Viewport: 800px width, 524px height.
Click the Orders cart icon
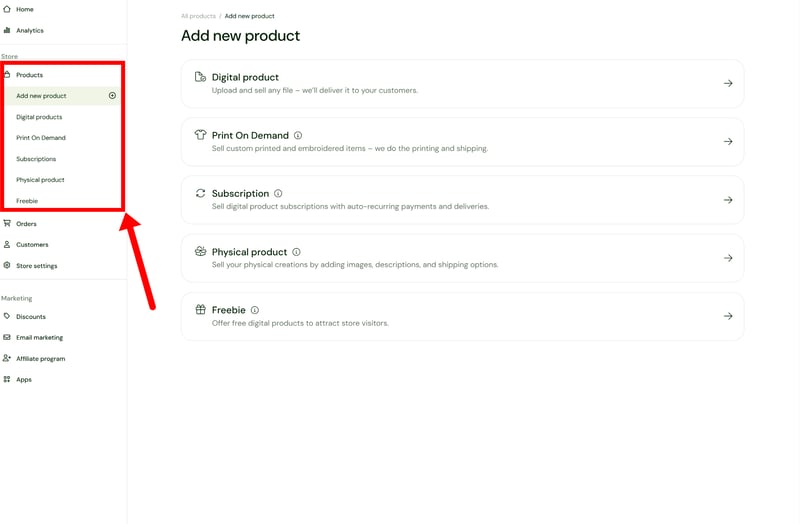coord(7,223)
